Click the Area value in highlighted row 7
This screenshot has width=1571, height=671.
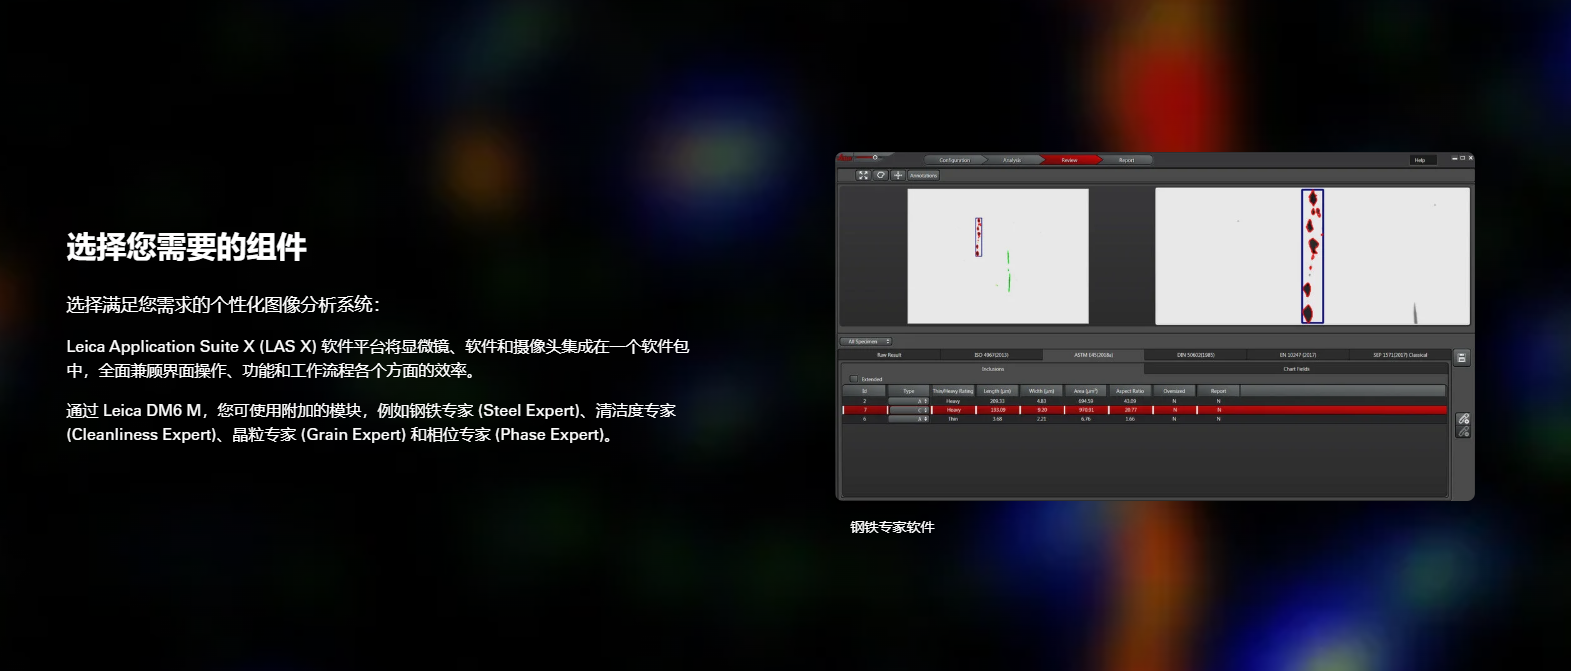click(x=1086, y=410)
